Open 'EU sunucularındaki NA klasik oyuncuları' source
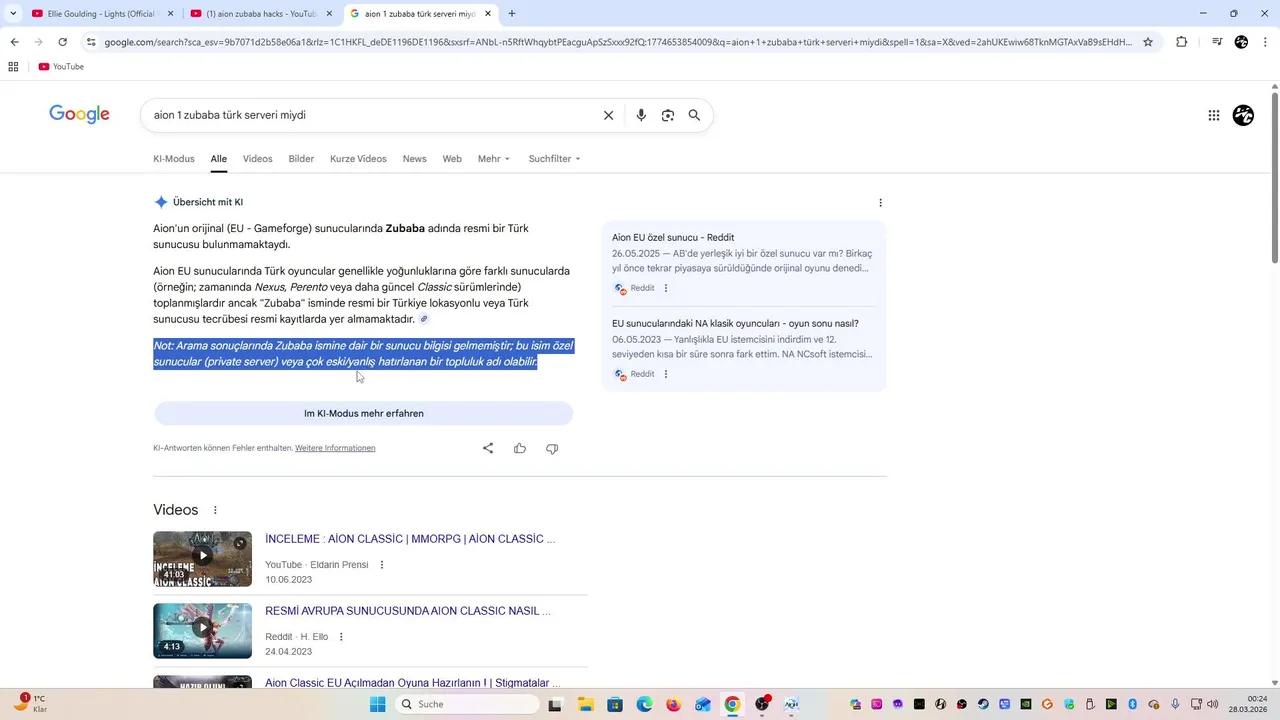The width and height of the screenshot is (1280, 720). (735, 323)
